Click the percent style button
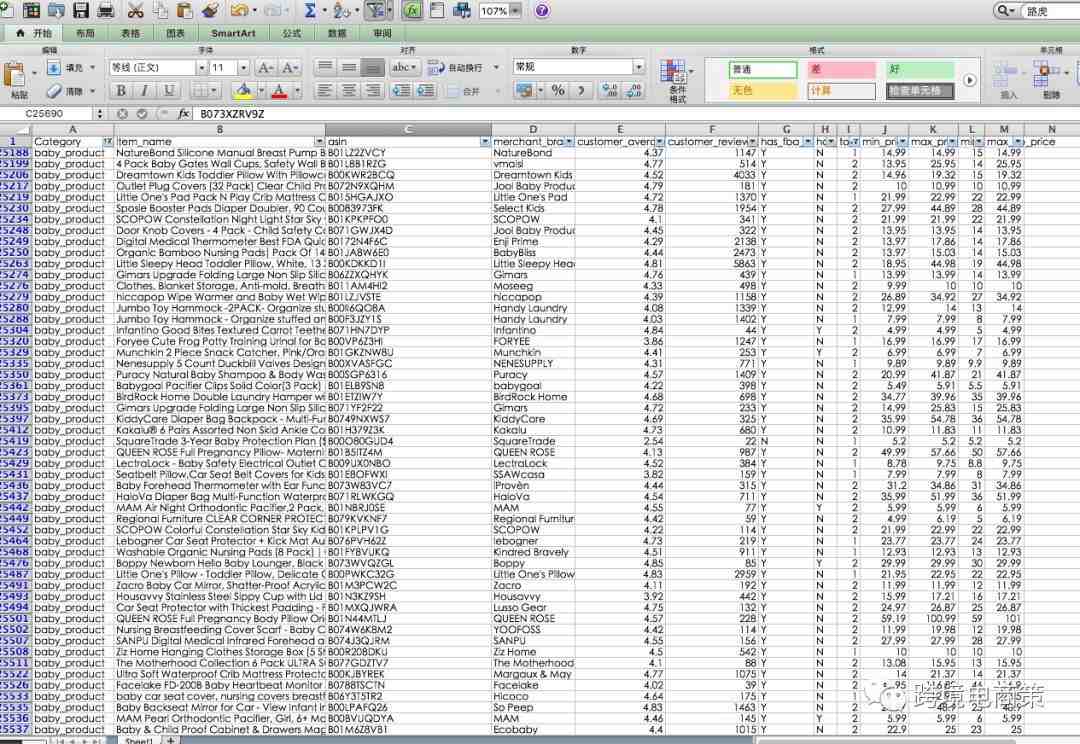 (558, 90)
